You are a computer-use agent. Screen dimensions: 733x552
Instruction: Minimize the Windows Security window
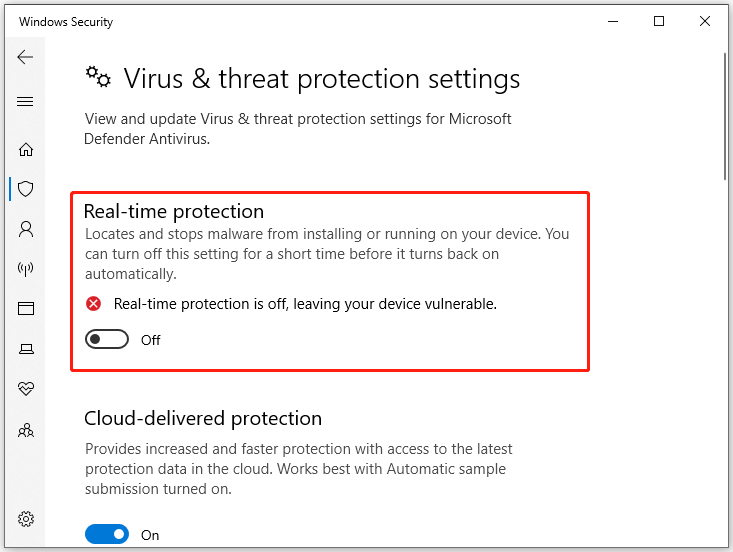613,21
